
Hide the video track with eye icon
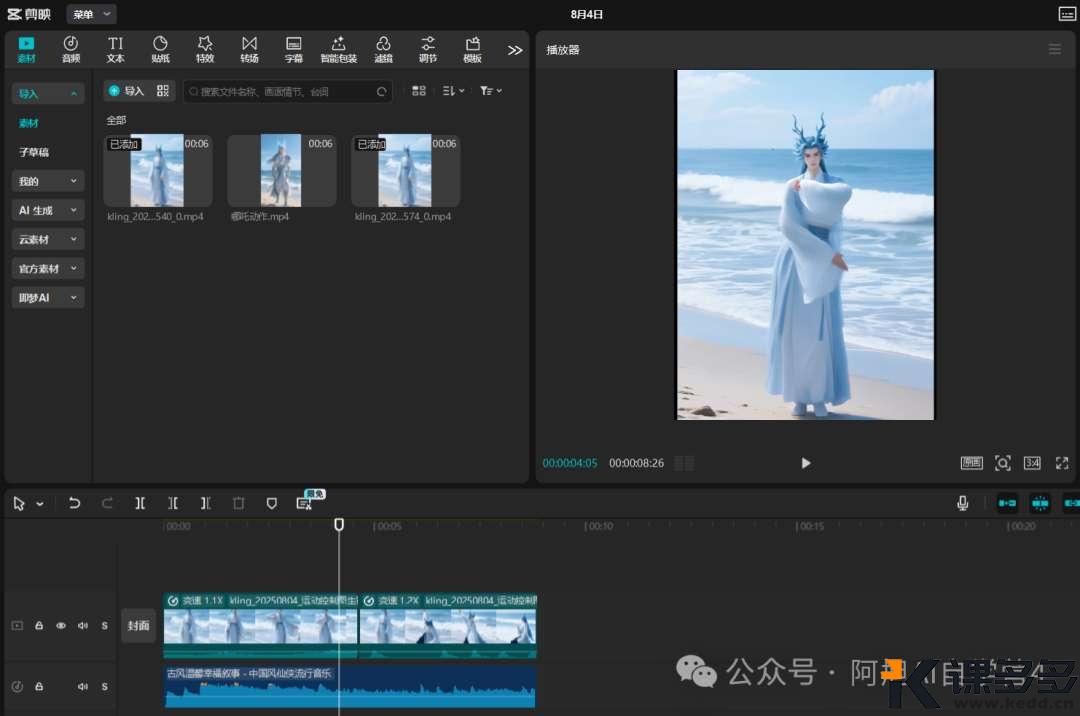61,626
